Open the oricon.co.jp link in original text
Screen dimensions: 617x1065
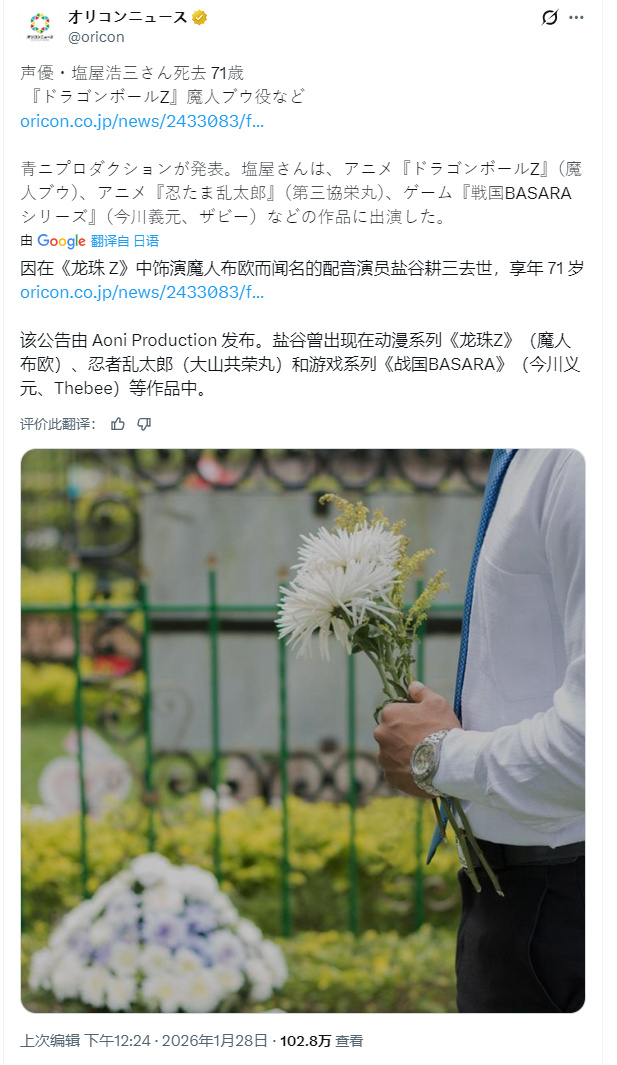click(x=142, y=121)
